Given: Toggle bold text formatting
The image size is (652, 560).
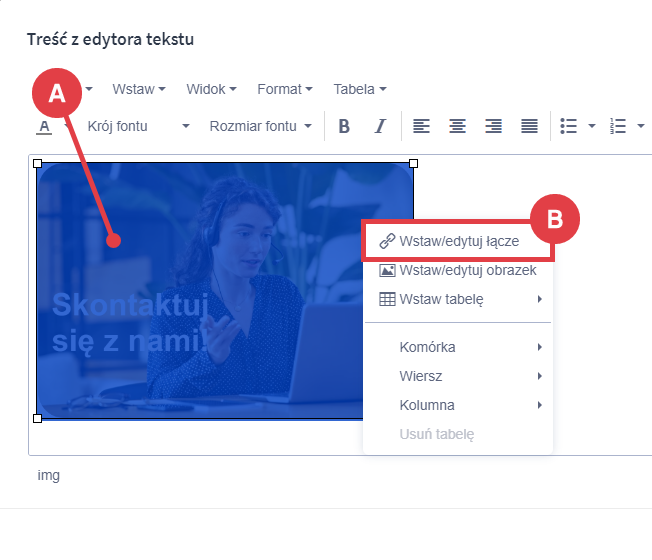Looking at the screenshot, I should 344,126.
